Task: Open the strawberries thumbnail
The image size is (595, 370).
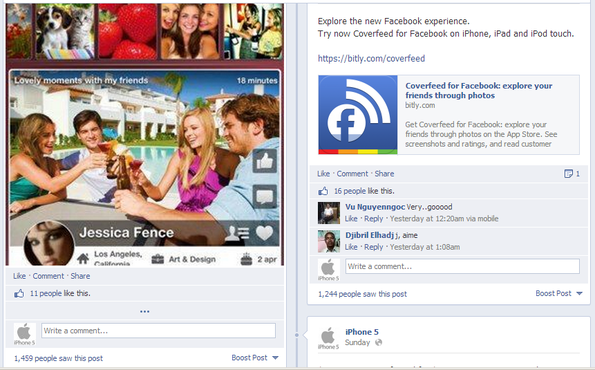Action: [128, 31]
